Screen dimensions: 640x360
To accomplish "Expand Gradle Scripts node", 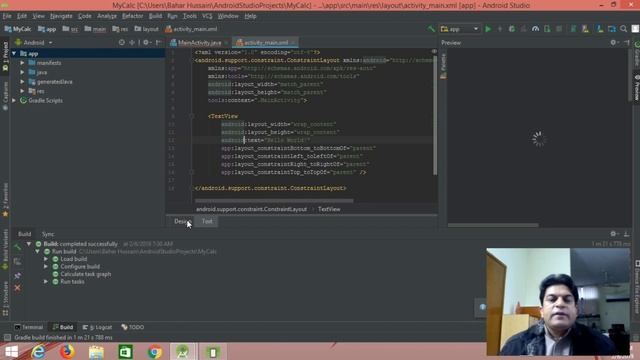I will click(14, 100).
